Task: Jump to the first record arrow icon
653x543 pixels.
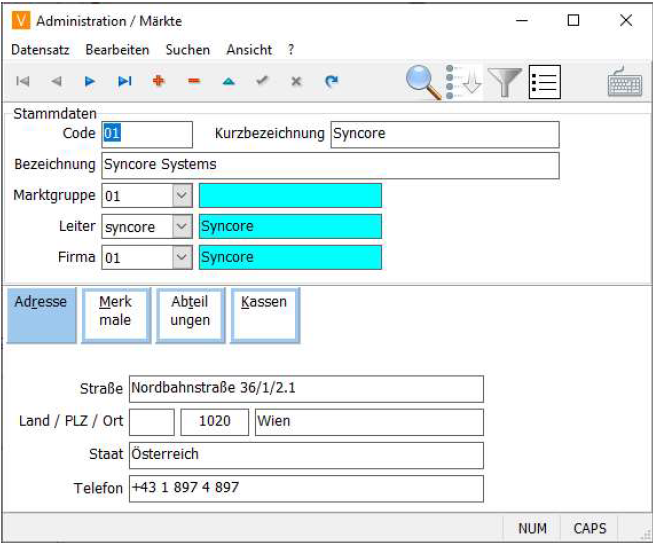Action: click(23, 82)
